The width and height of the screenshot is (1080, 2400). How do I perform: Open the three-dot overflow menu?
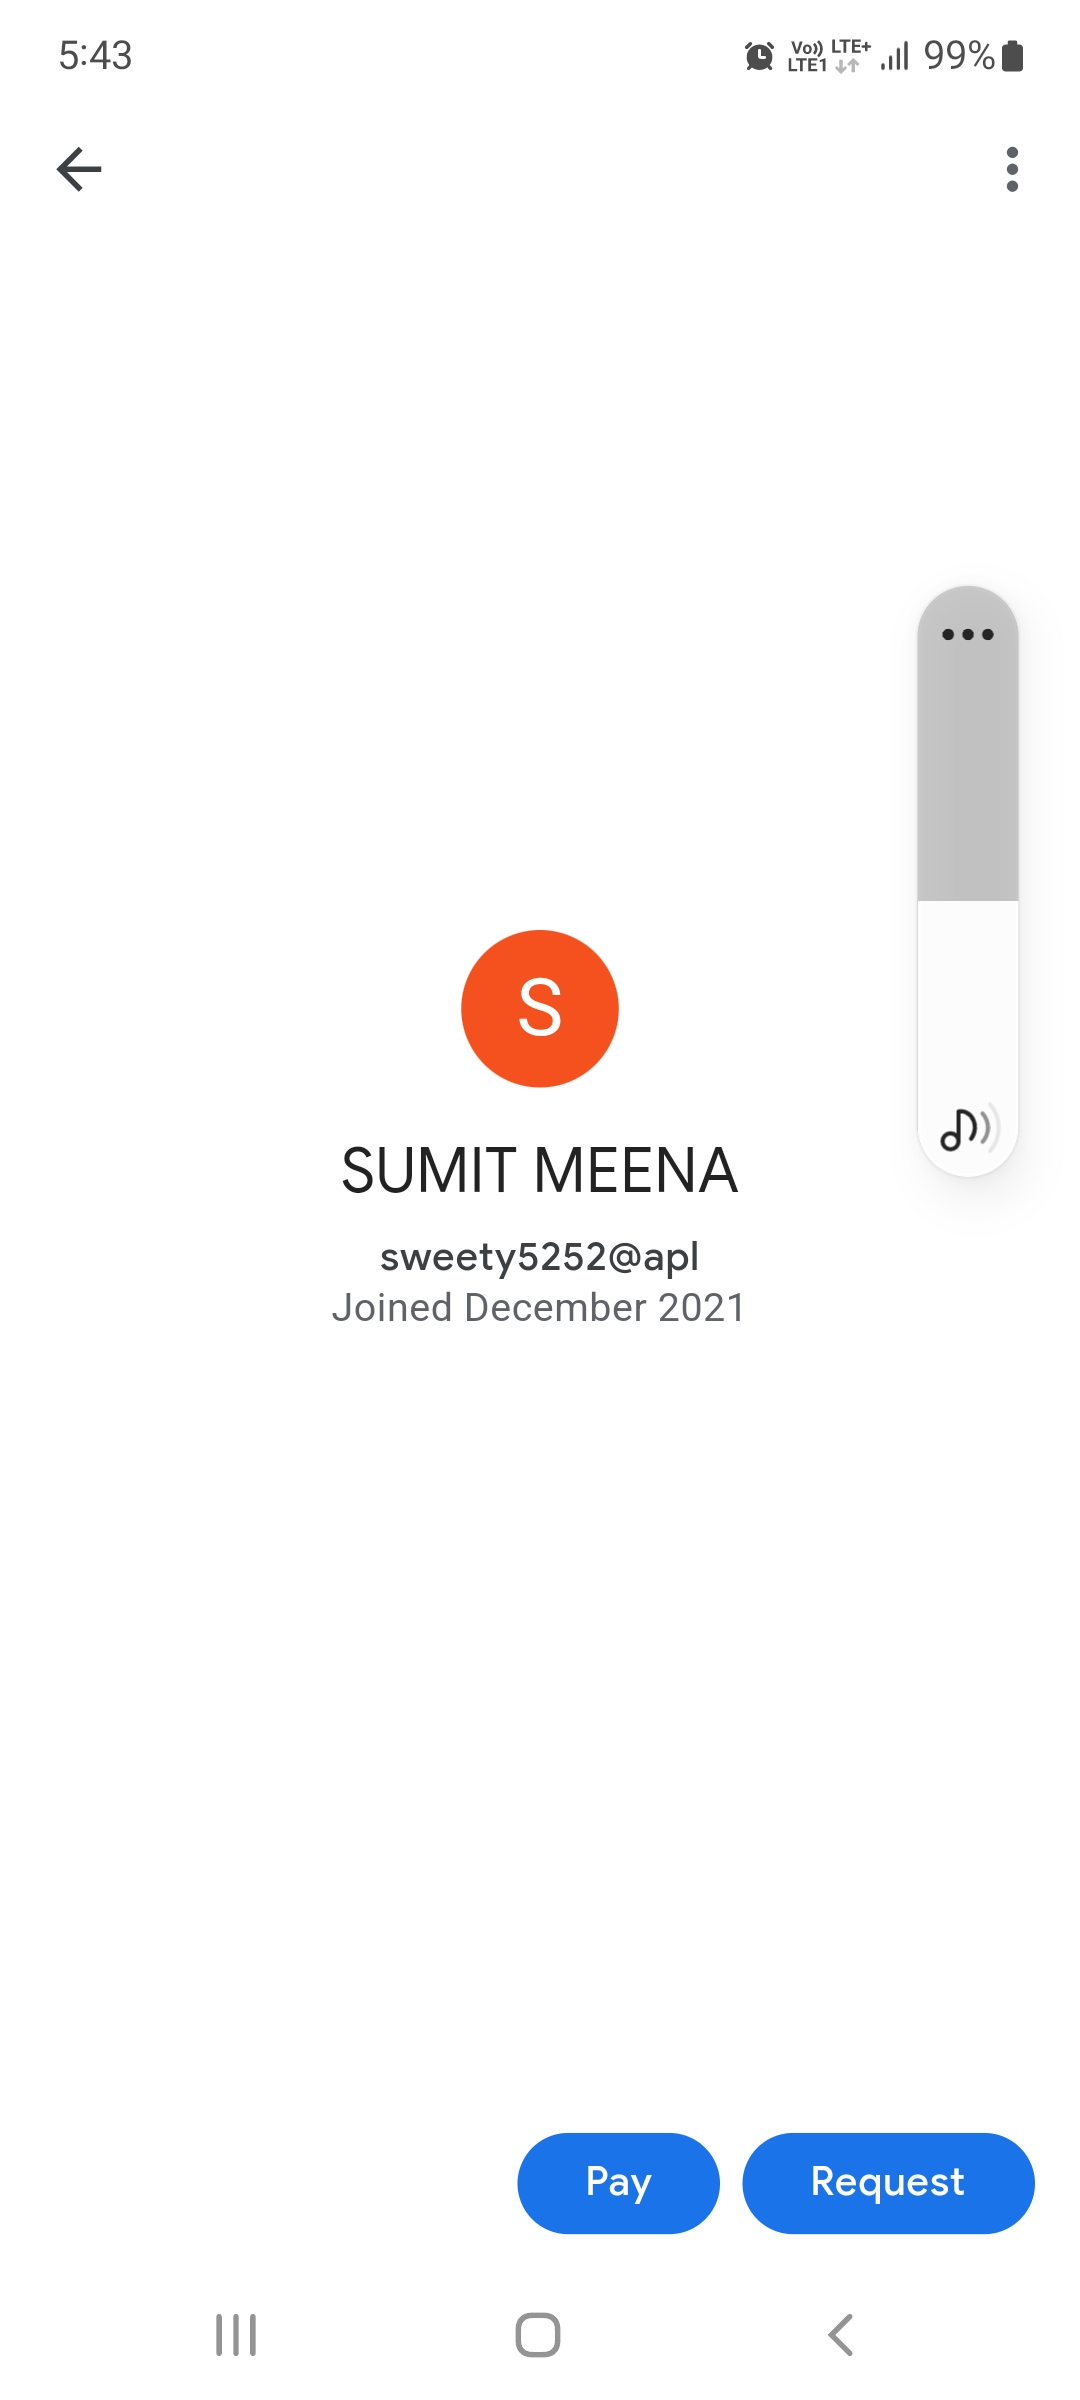click(1012, 169)
